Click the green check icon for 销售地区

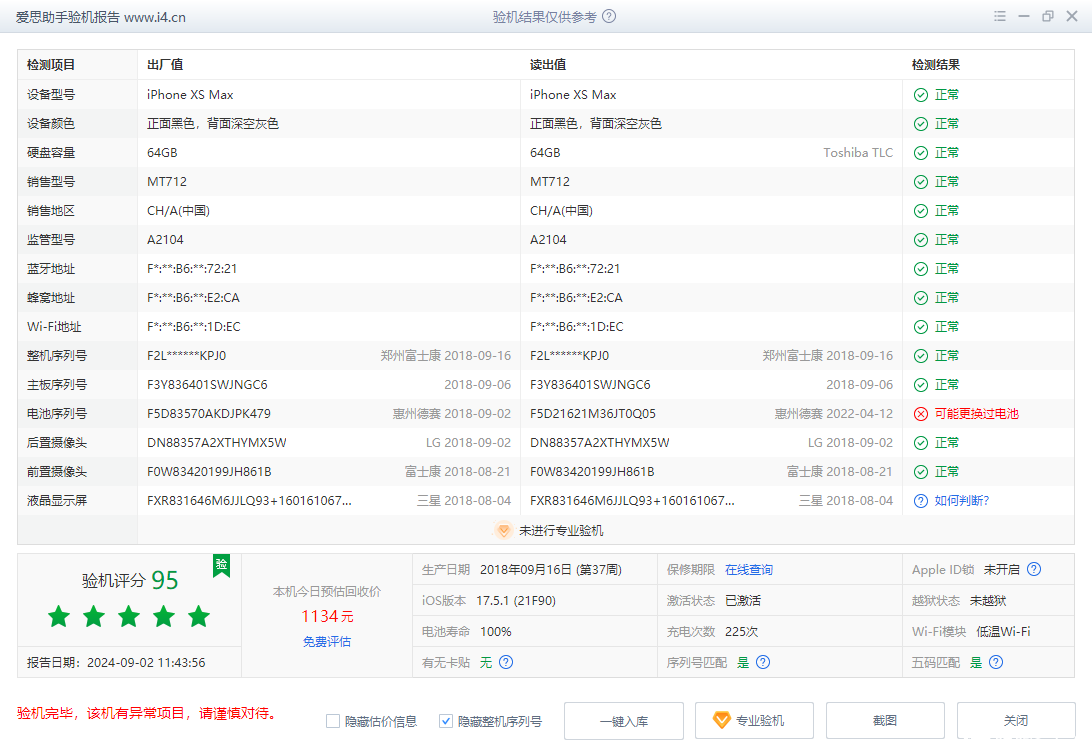pos(921,211)
